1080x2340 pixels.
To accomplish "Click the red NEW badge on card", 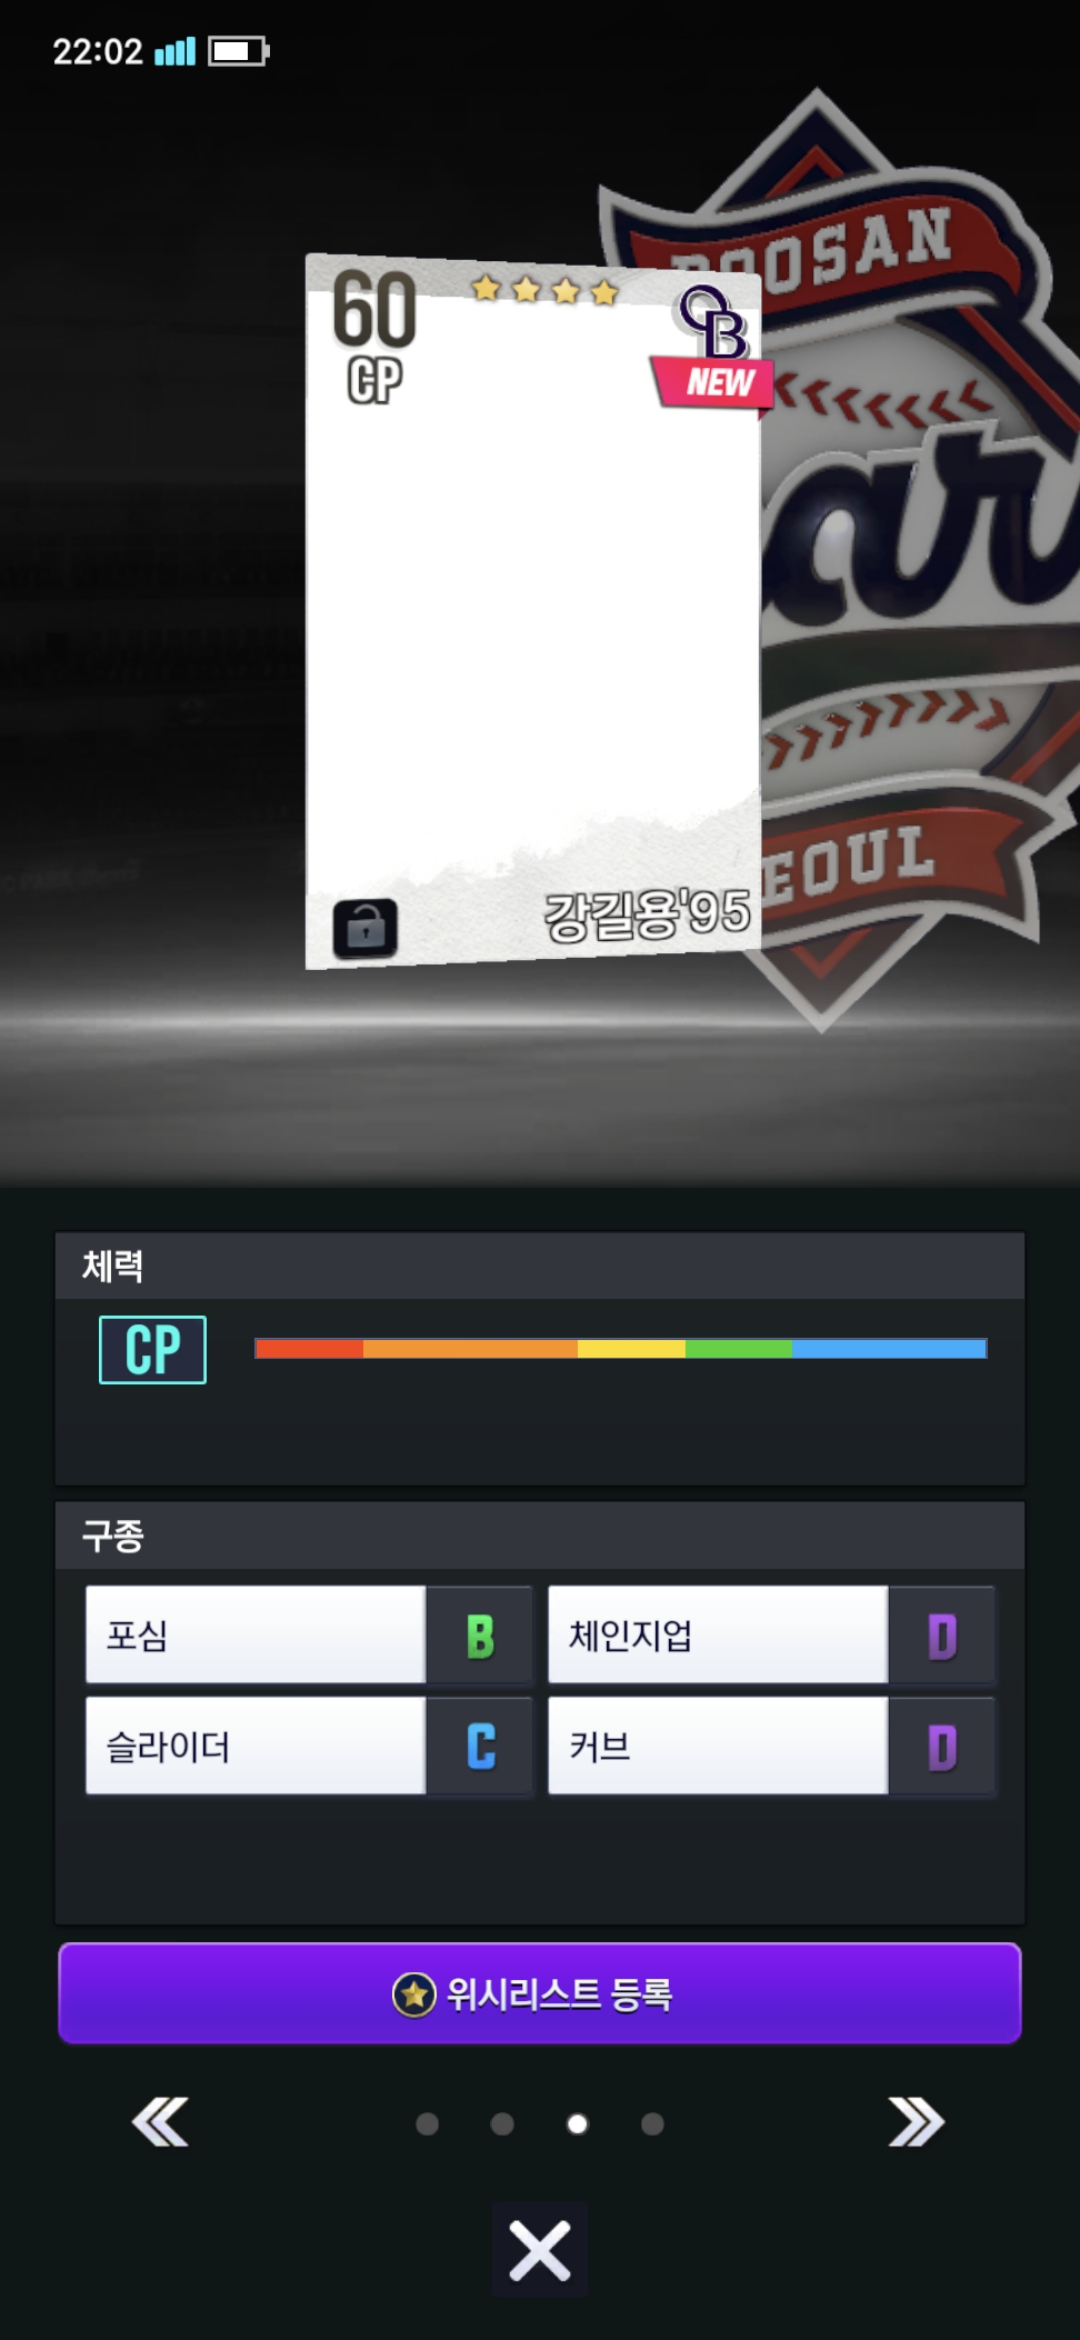I will click(x=713, y=382).
